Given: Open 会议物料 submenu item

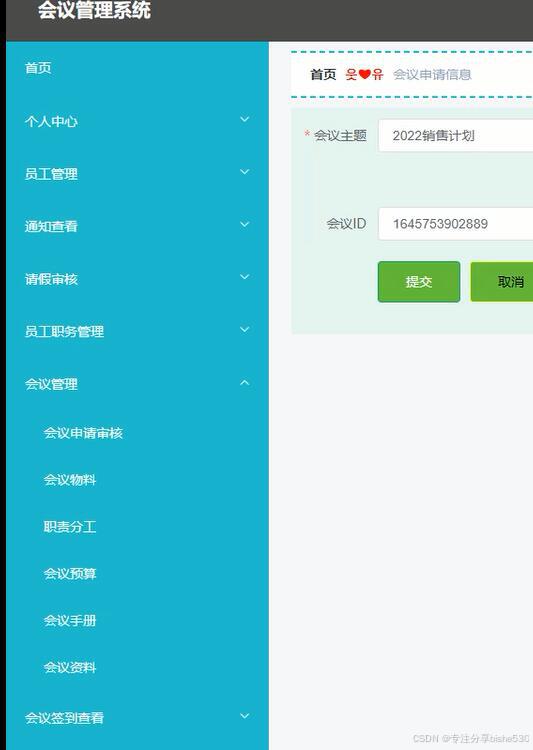Looking at the screenshot, I should click(70, 480).
